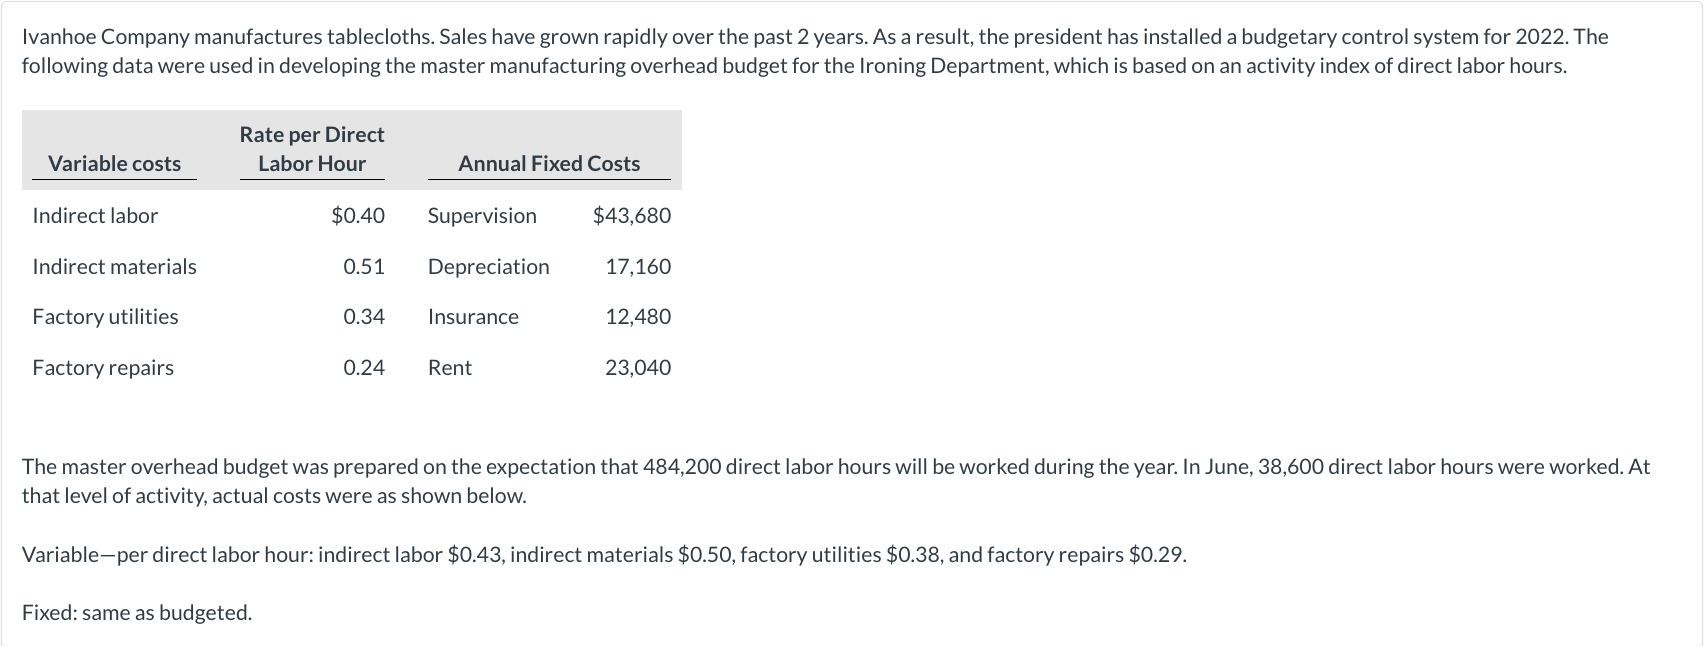Click the Supervision fixed cost label
This screenshot has width=1704, height=646.
coord(482,215)
